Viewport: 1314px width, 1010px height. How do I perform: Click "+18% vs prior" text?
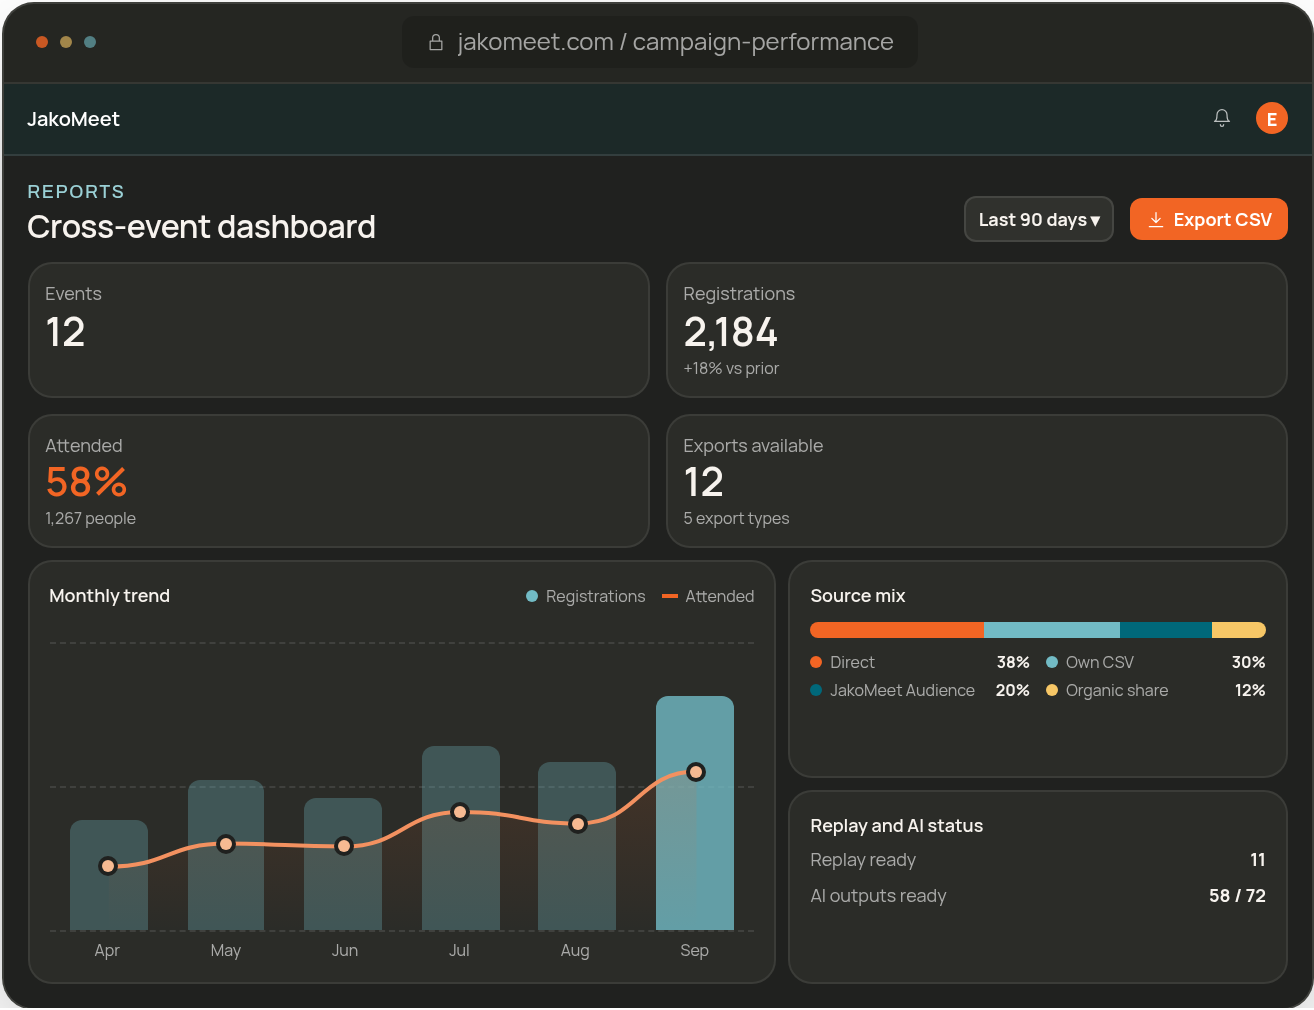click(731, 368)
